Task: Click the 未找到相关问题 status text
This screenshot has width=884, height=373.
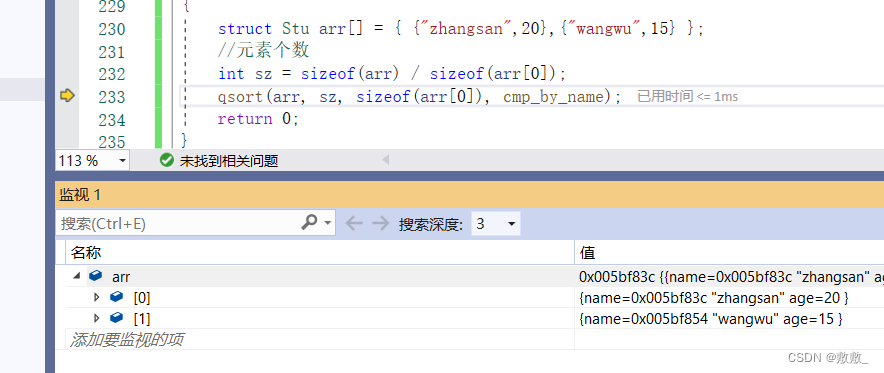Action: tap(229, 161)
